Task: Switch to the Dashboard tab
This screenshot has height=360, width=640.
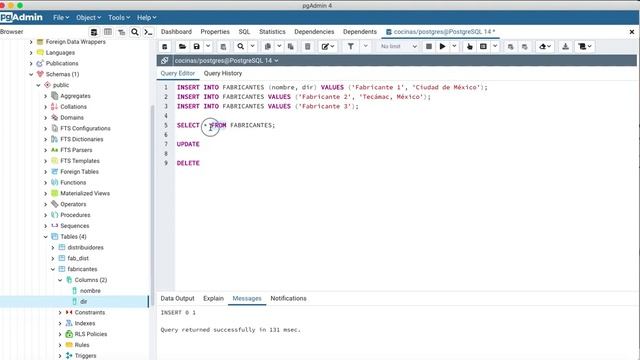Action: 176,32
